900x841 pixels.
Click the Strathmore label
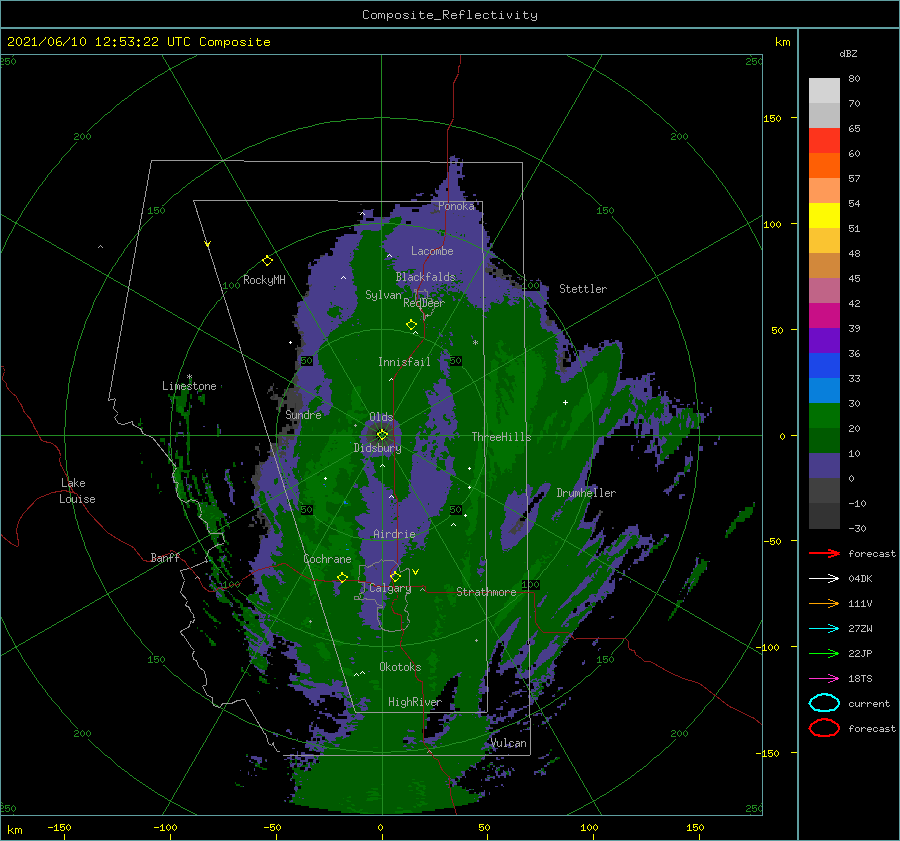486,592
